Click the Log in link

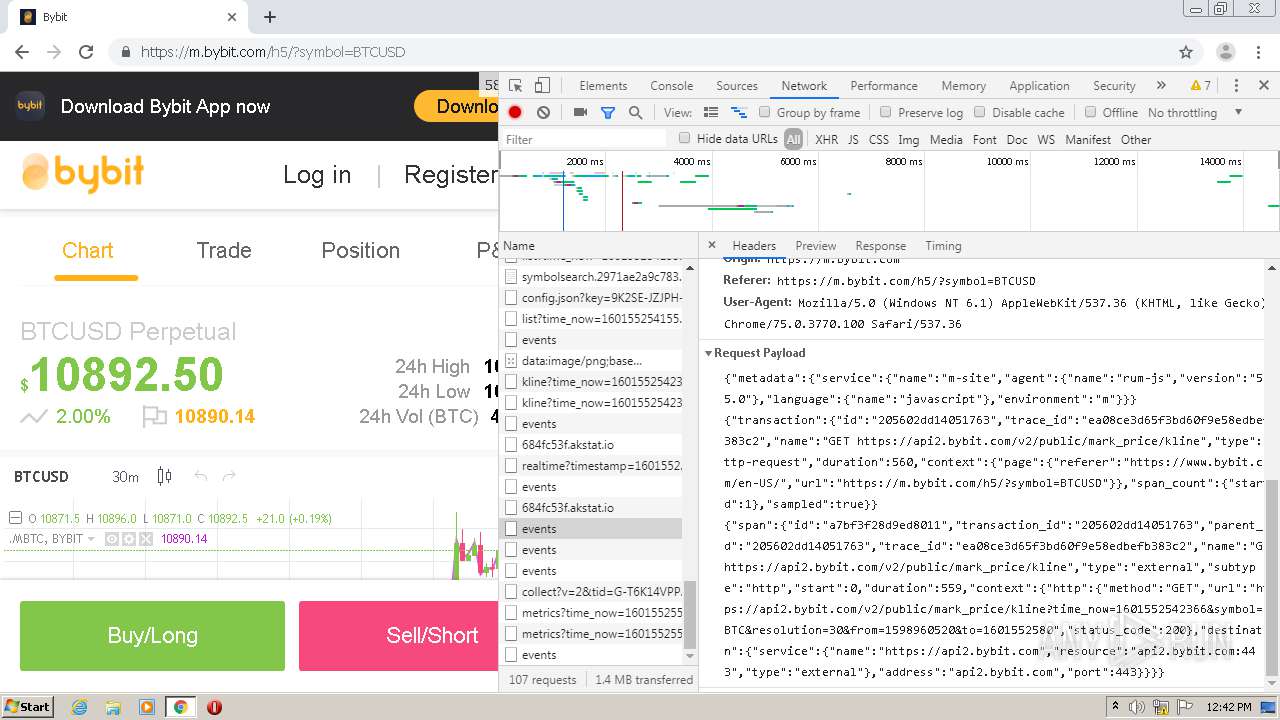[317, 175]
